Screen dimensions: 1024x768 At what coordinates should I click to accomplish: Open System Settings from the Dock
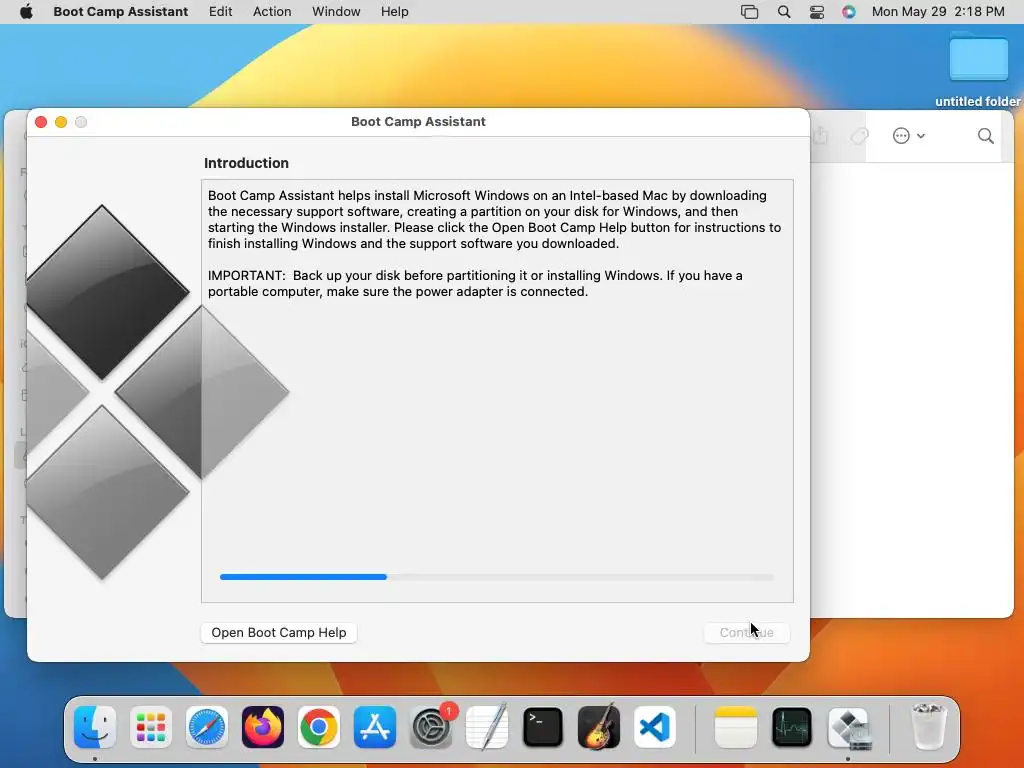pos(431,727)
